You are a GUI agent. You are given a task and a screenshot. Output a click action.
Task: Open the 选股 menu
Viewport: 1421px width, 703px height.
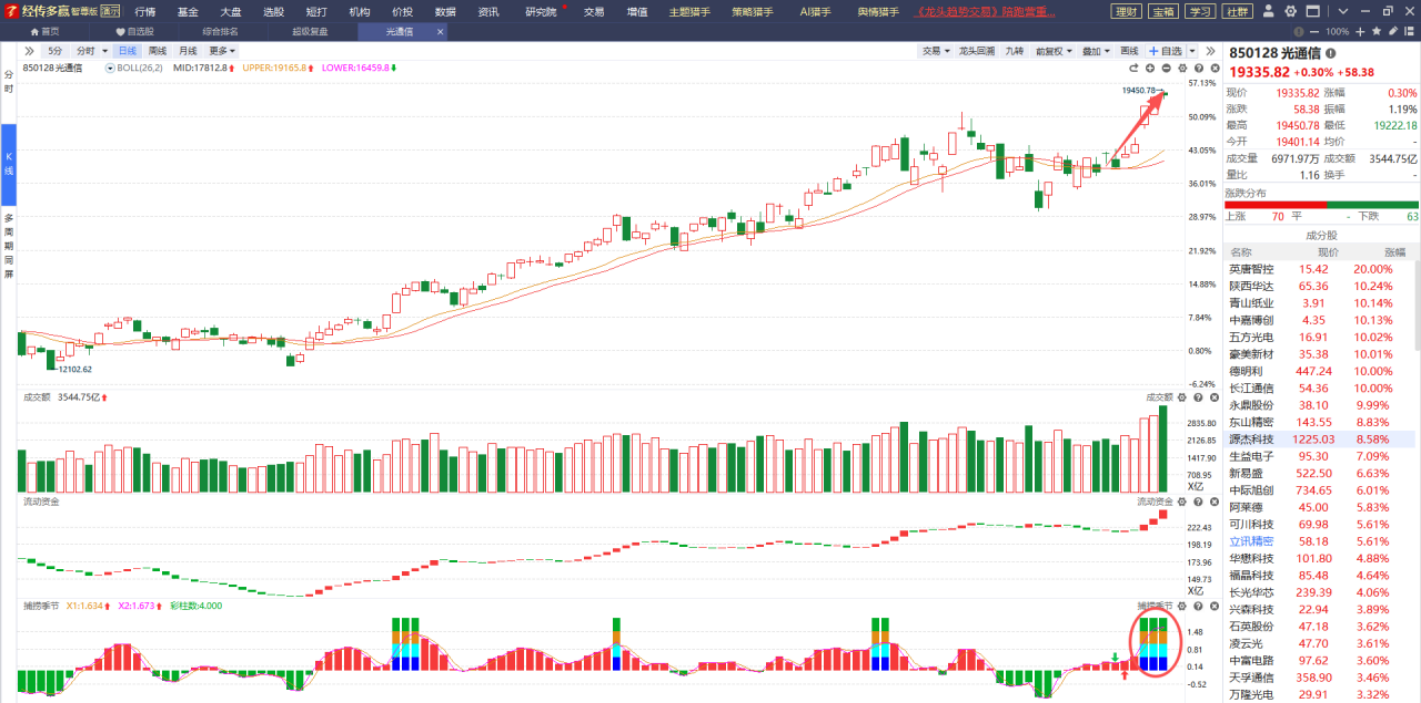[273, 12]
